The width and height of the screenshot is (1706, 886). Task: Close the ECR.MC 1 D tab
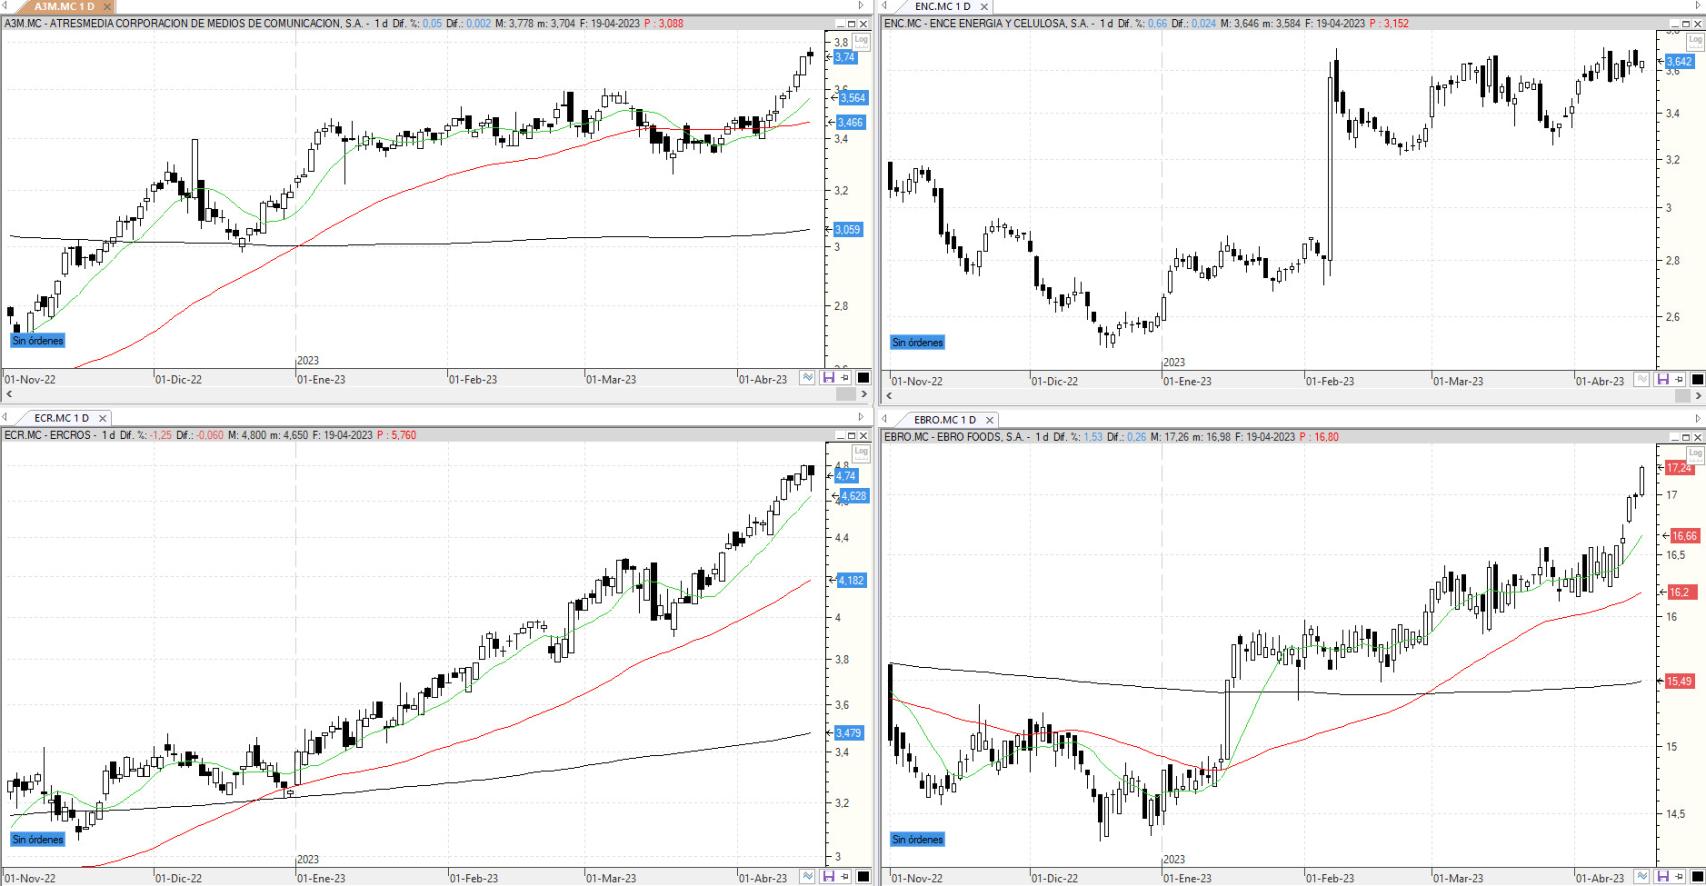point(102,418)
